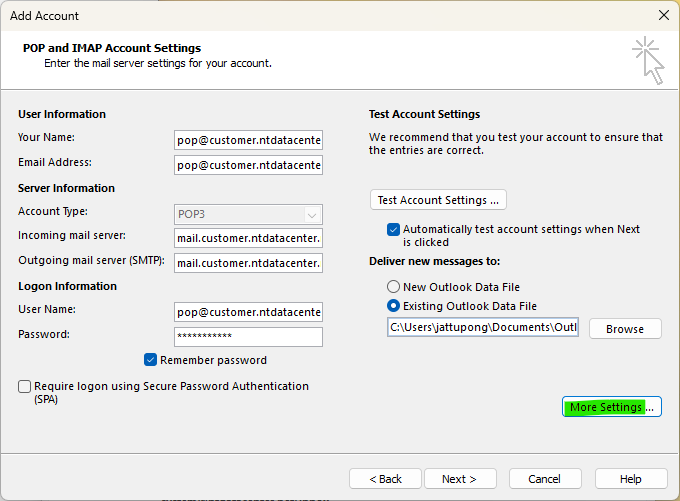This screenshot has width=680, height=501.
Task: Edit the Incoming mail server field
Action: pos(248,238)
